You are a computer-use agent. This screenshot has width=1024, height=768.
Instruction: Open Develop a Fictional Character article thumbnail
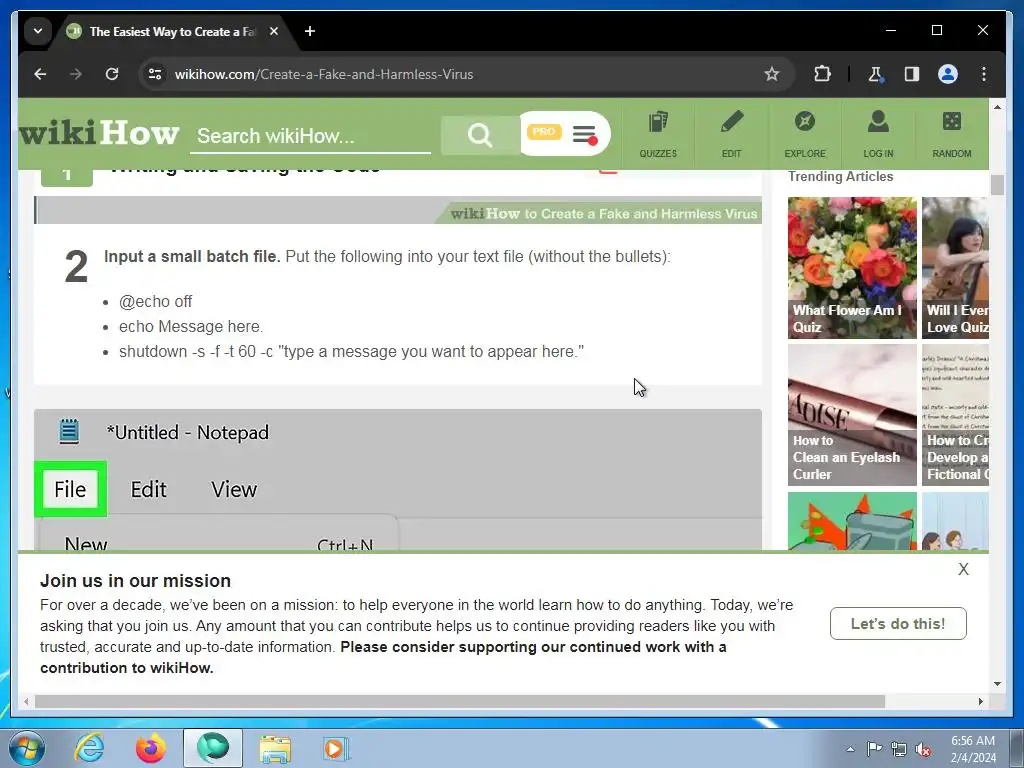coord(955,415)
